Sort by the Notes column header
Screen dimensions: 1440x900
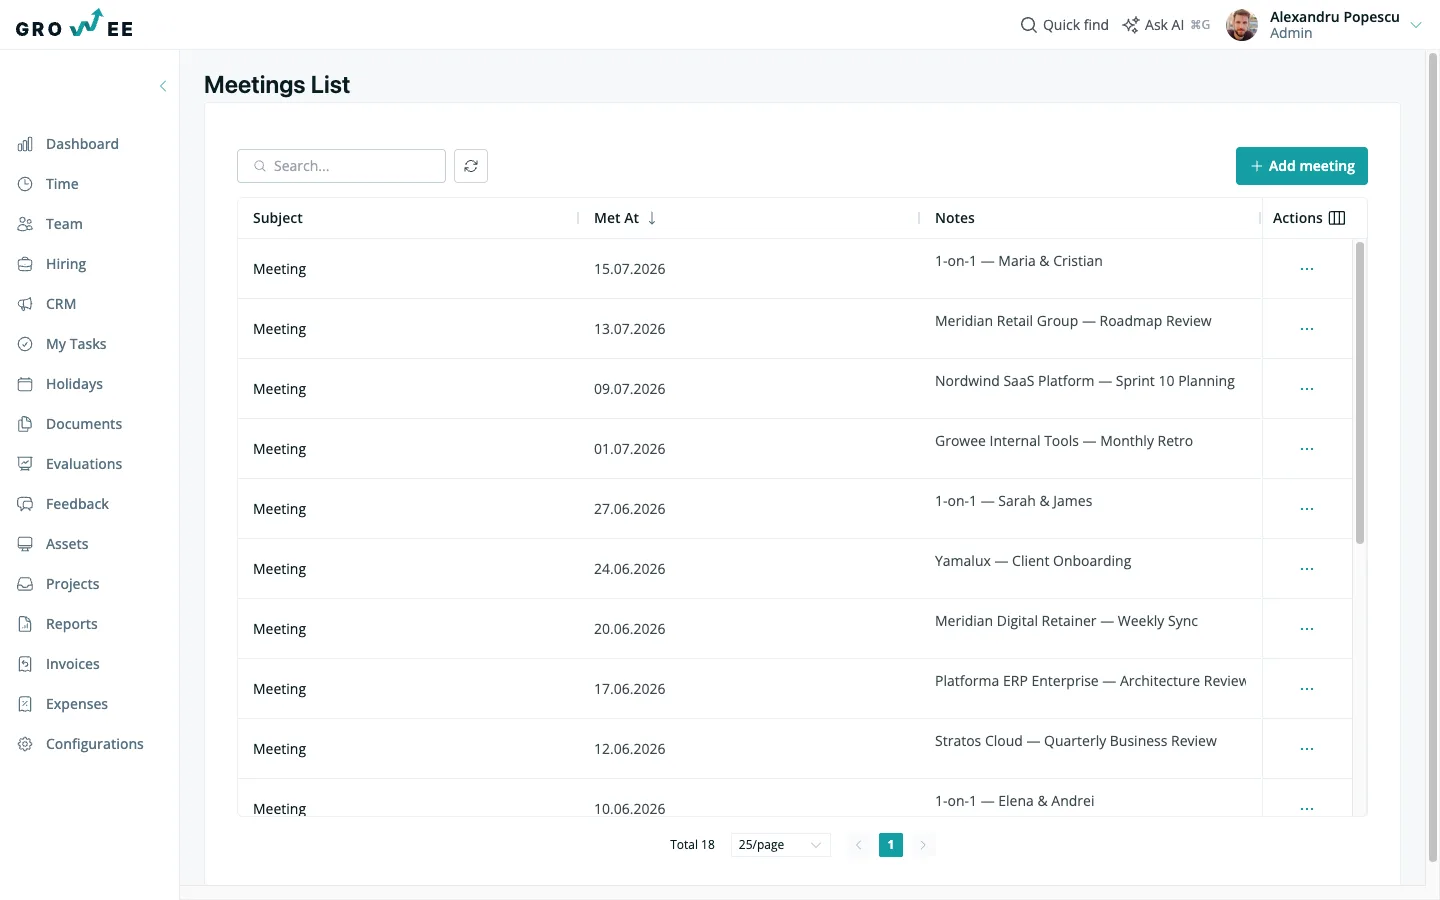[x=955, y=218]
